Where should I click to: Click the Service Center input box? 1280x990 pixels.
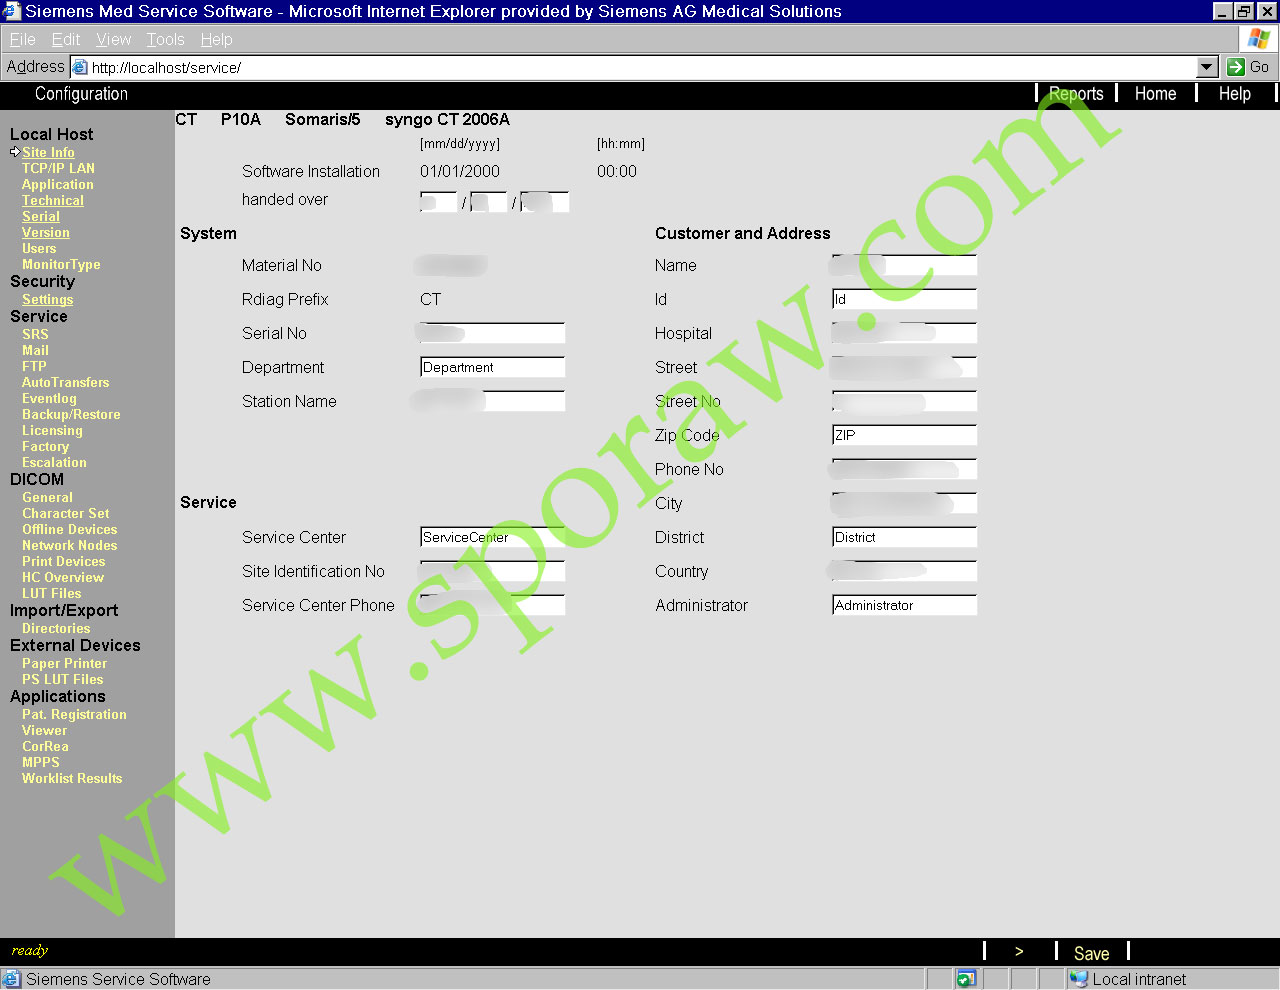492,537
